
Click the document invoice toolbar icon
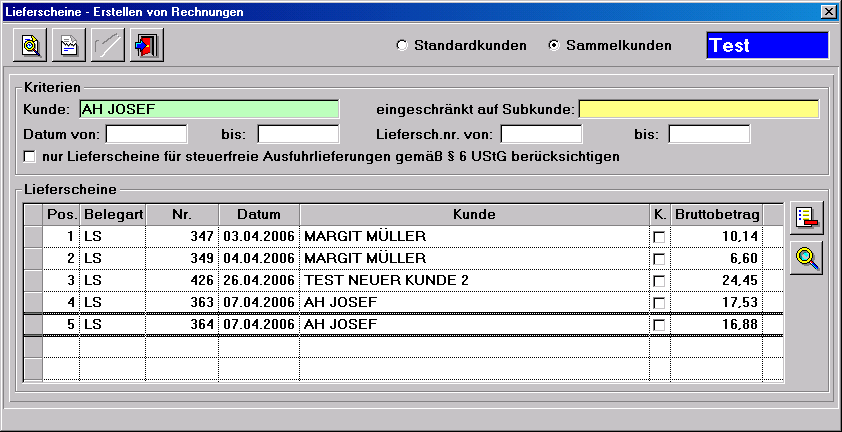(69, 45)
